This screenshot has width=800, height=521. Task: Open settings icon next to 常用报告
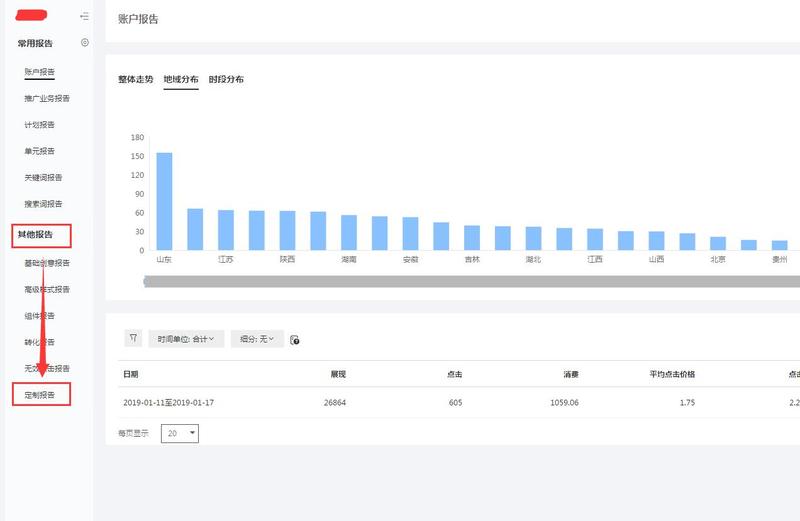85,42
